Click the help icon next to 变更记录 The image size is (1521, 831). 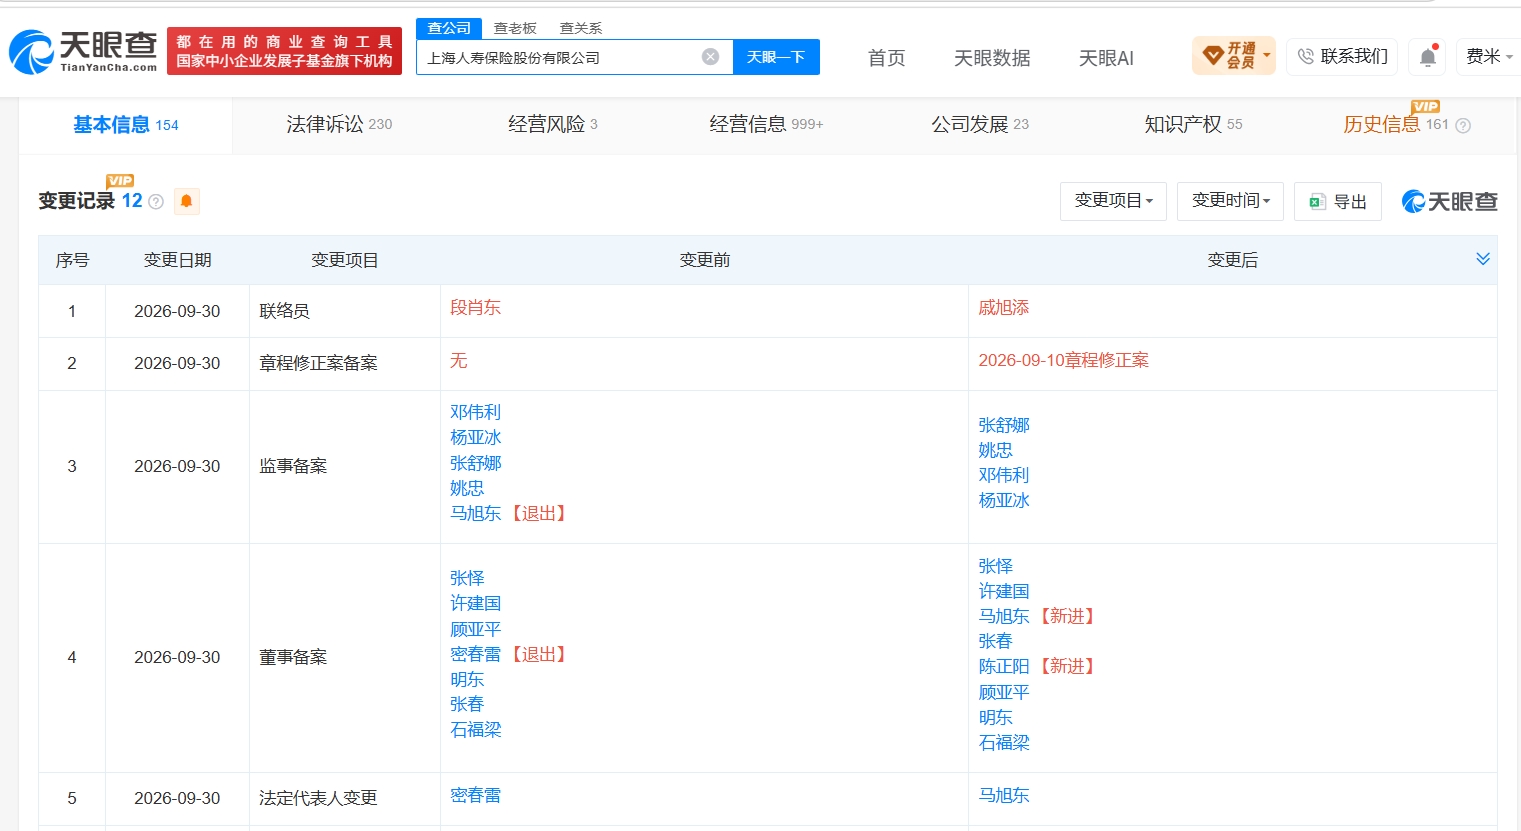coord(156,202)
